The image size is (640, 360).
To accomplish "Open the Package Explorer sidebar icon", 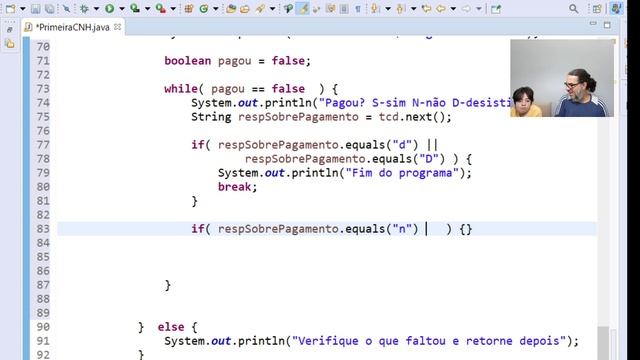I will [10, 44].
